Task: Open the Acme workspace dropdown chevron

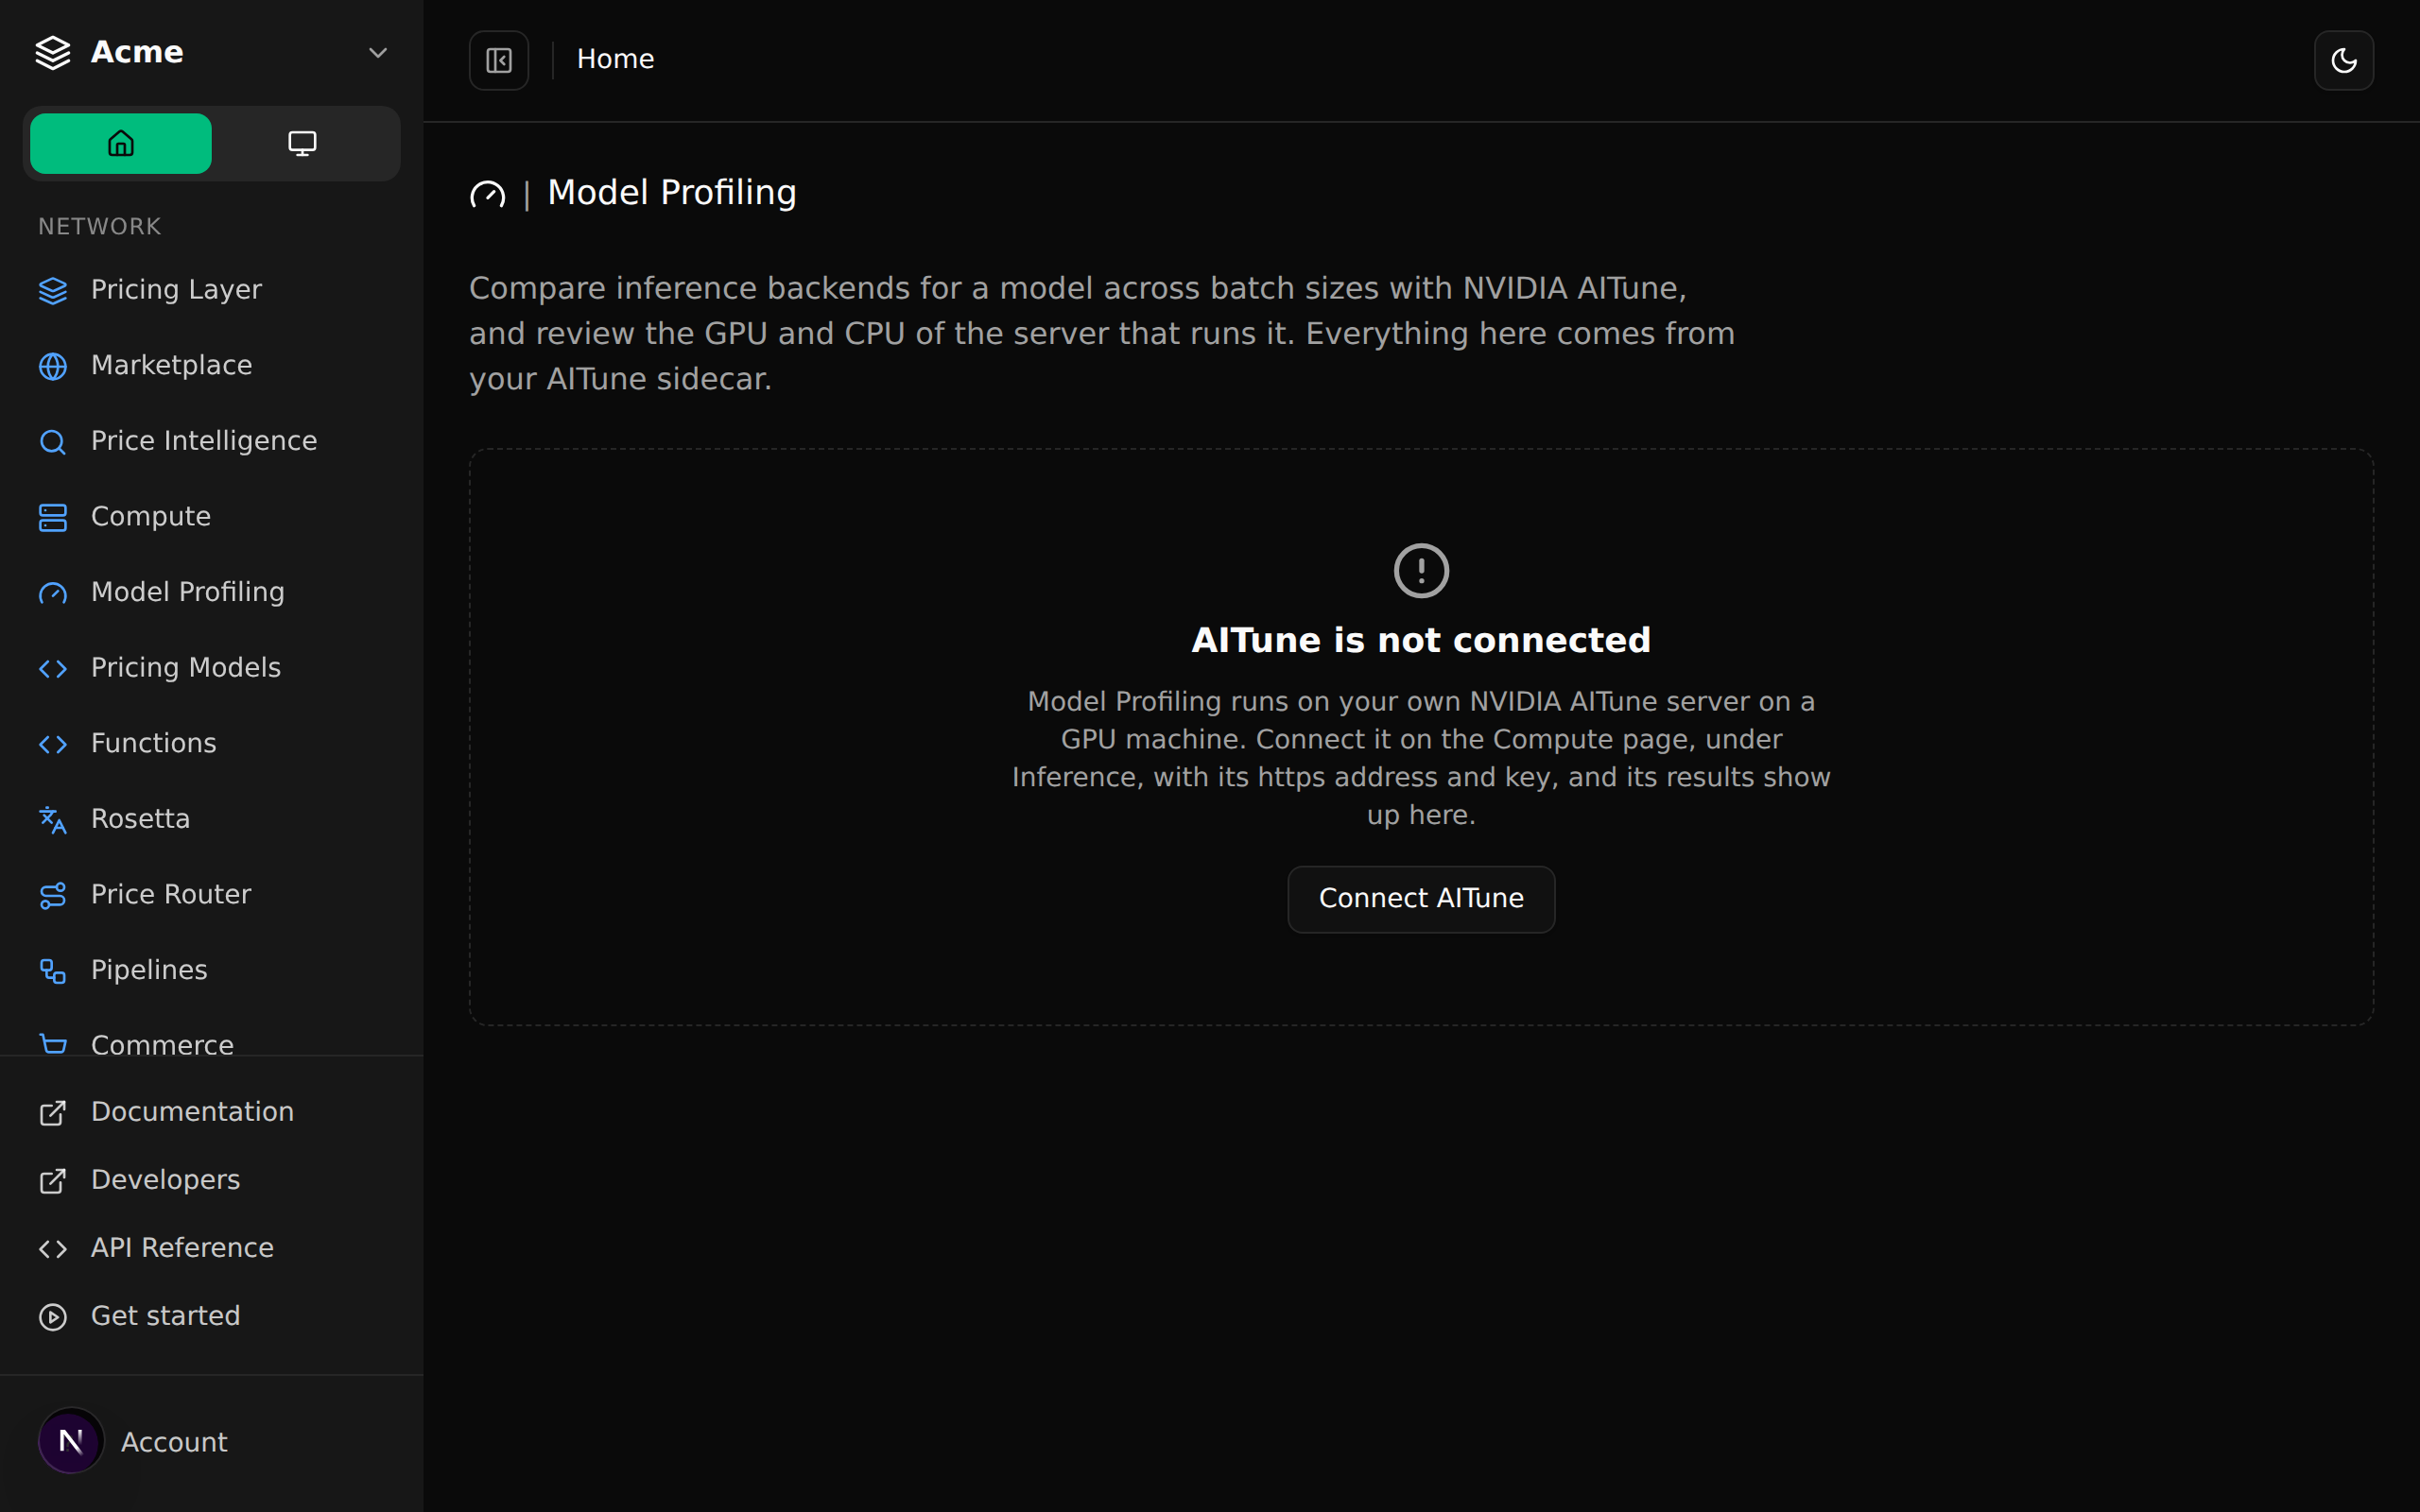Action: pyautogui.click(x=377, y=53)
